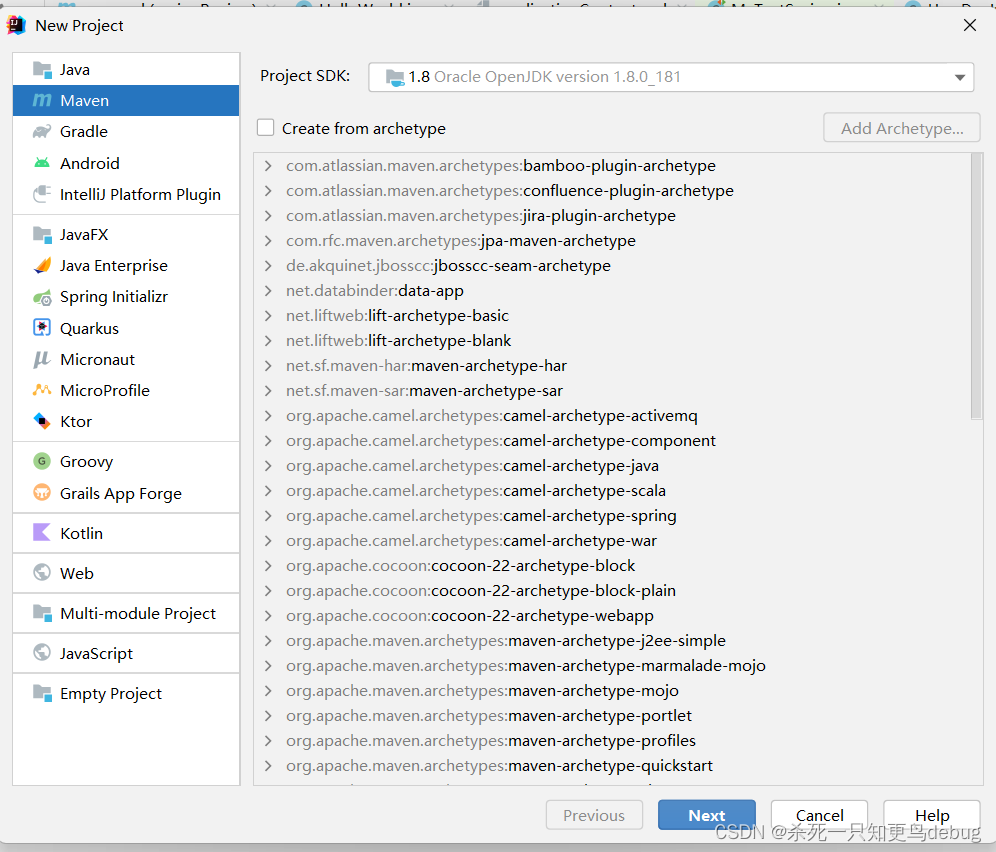Viewport: 996px width, 852px height.
Task: Select maven-archetype-har row
Action: 612,366
